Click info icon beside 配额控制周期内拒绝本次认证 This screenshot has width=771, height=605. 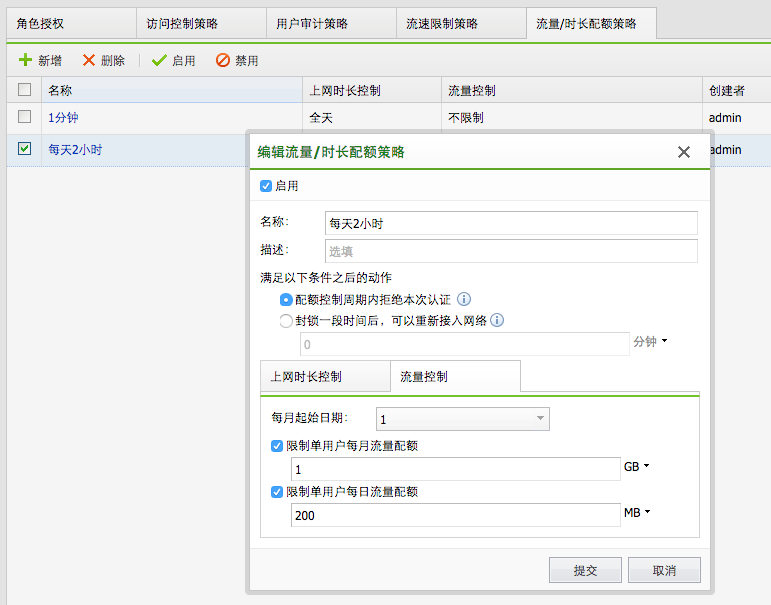(x=464, y=299)
